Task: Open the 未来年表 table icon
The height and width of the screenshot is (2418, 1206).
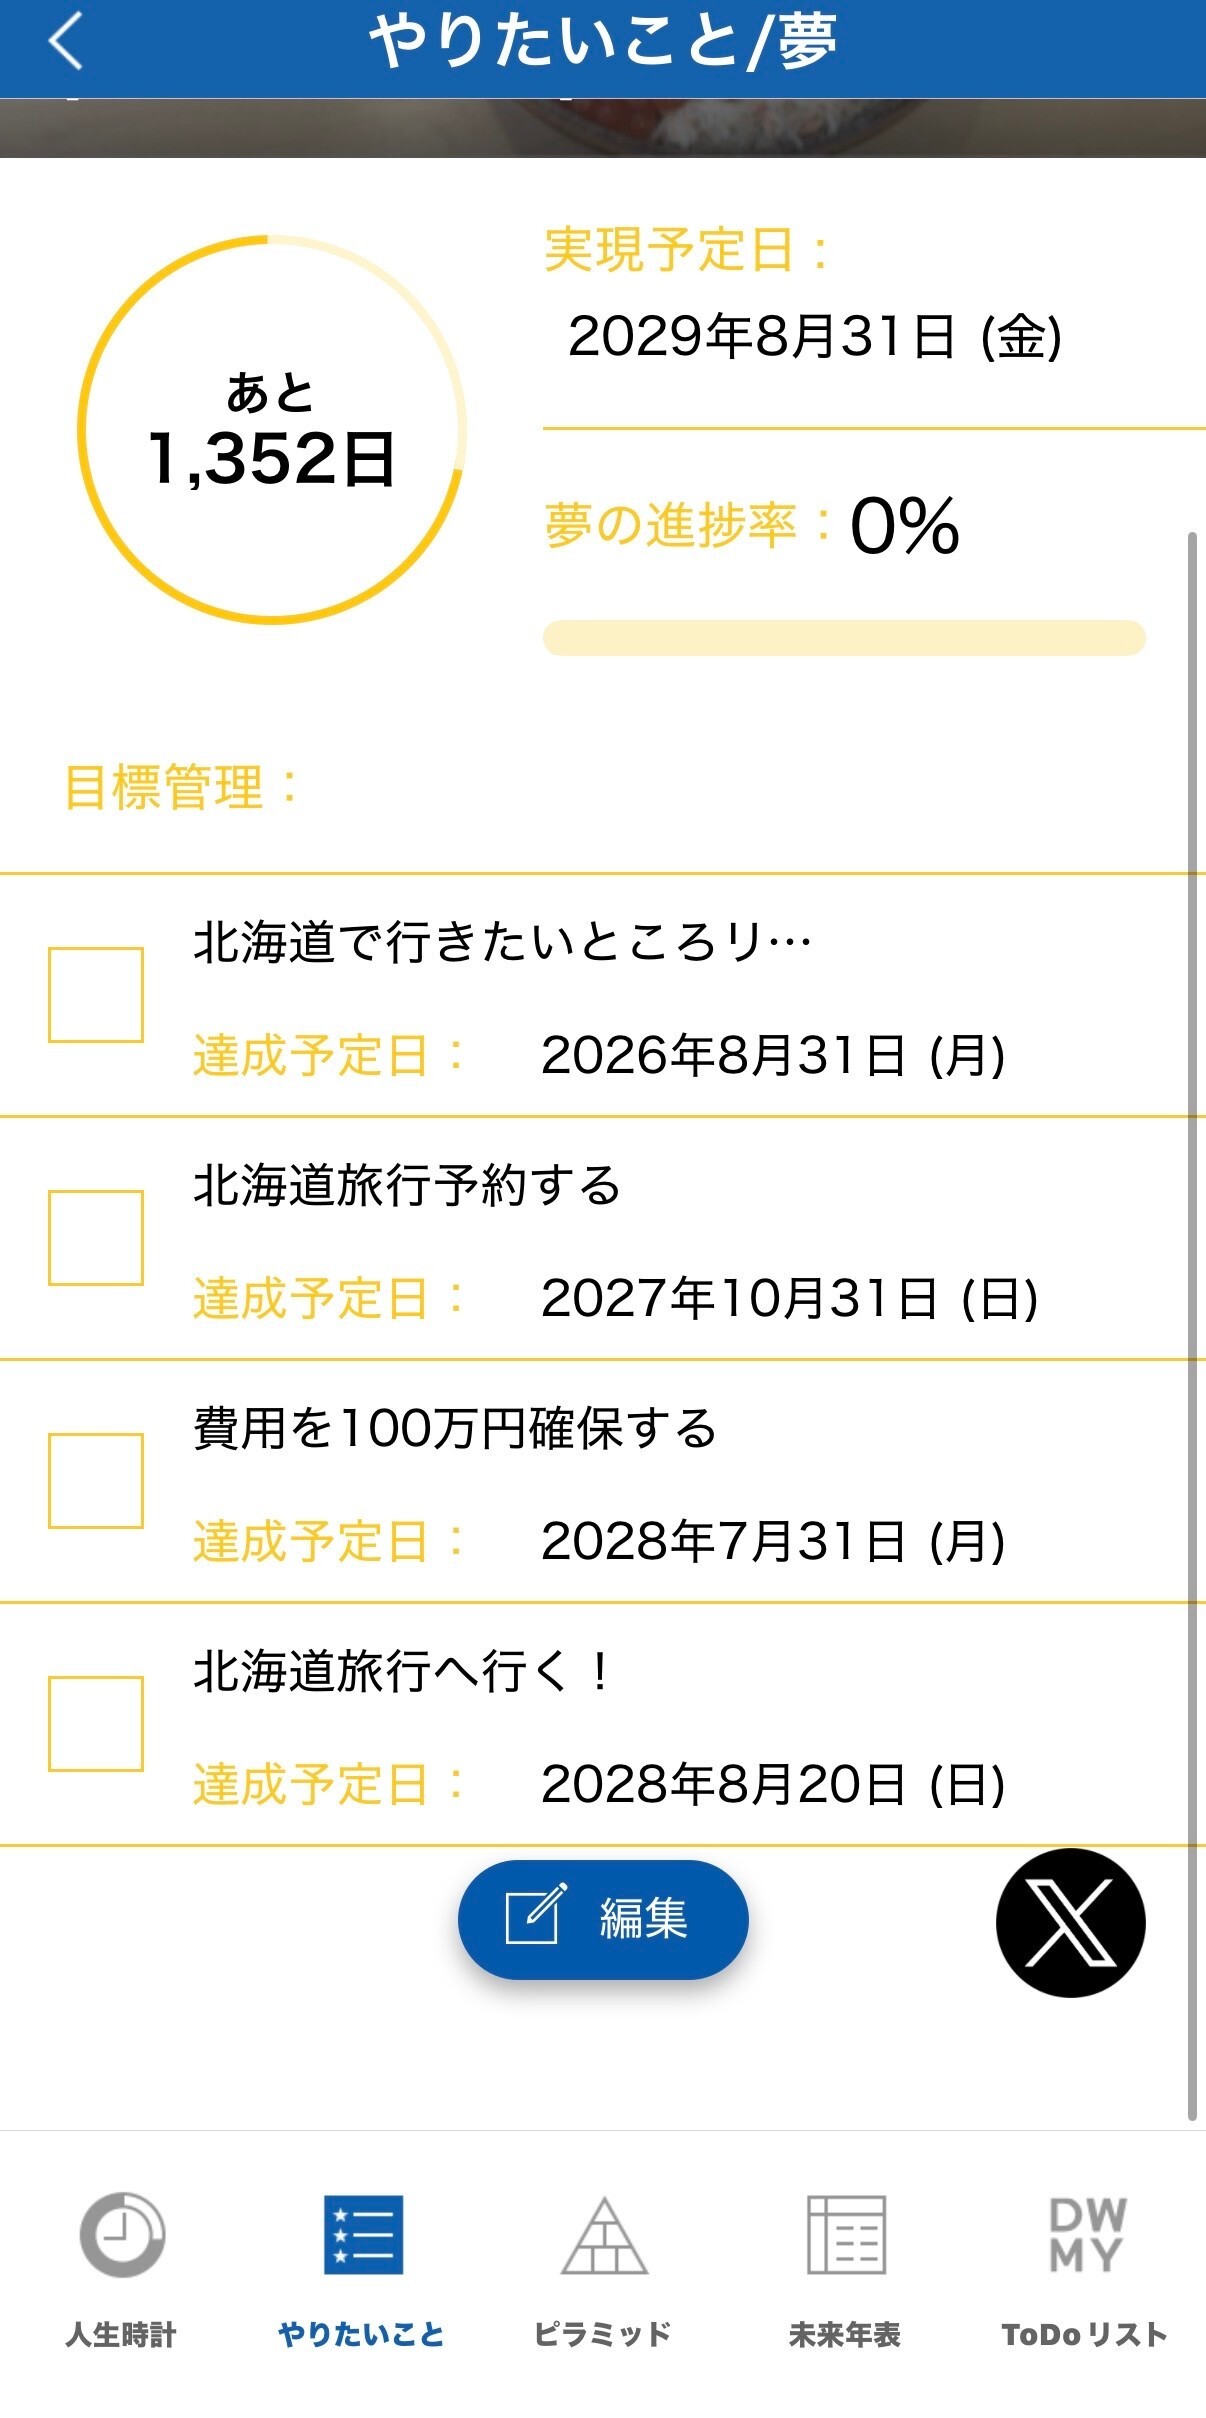Action: point(846,2234)
